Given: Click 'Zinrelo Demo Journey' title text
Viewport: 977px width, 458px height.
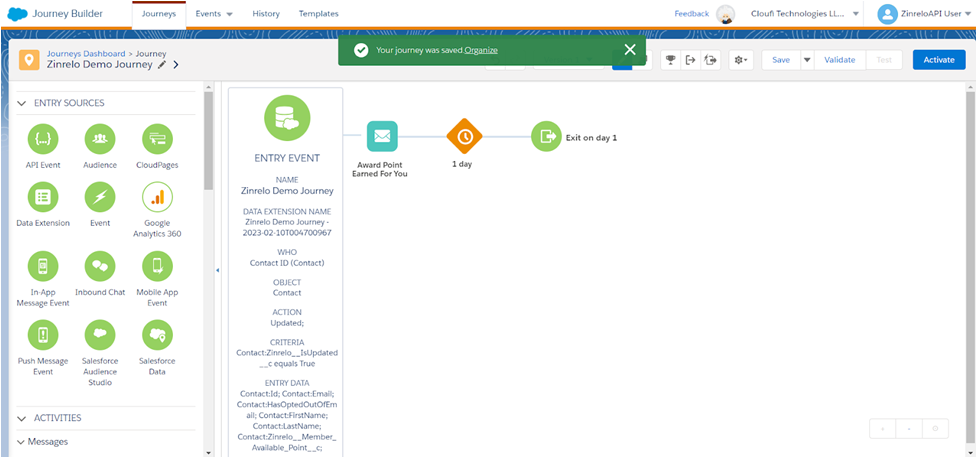Looking at the screenshot, I should [100, 64].
